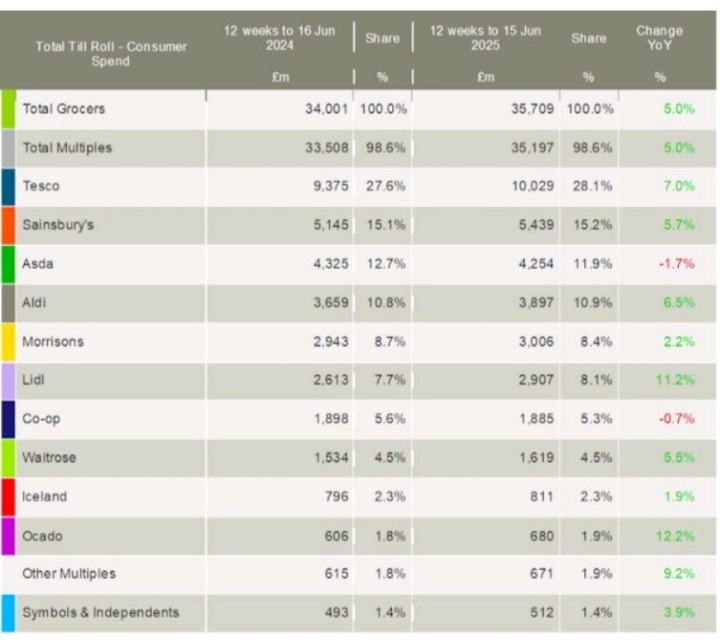Click Ocado's 12.2% YoY change value
Viewport: 720px width, 642px height.
click(x=676, y=536)
